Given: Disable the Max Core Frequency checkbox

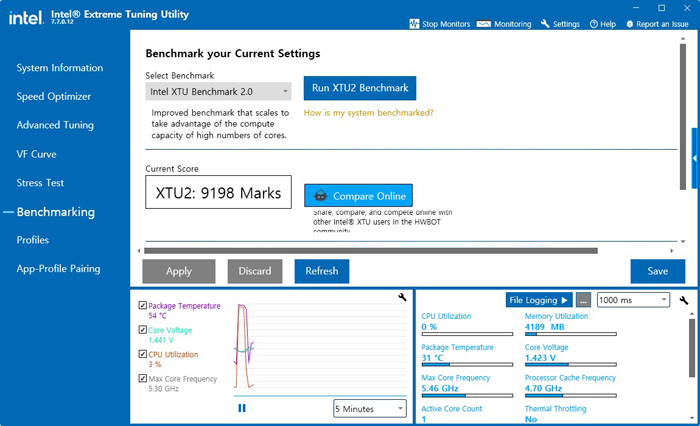Looking at the screenshot, I should click(x=143, y=378).
